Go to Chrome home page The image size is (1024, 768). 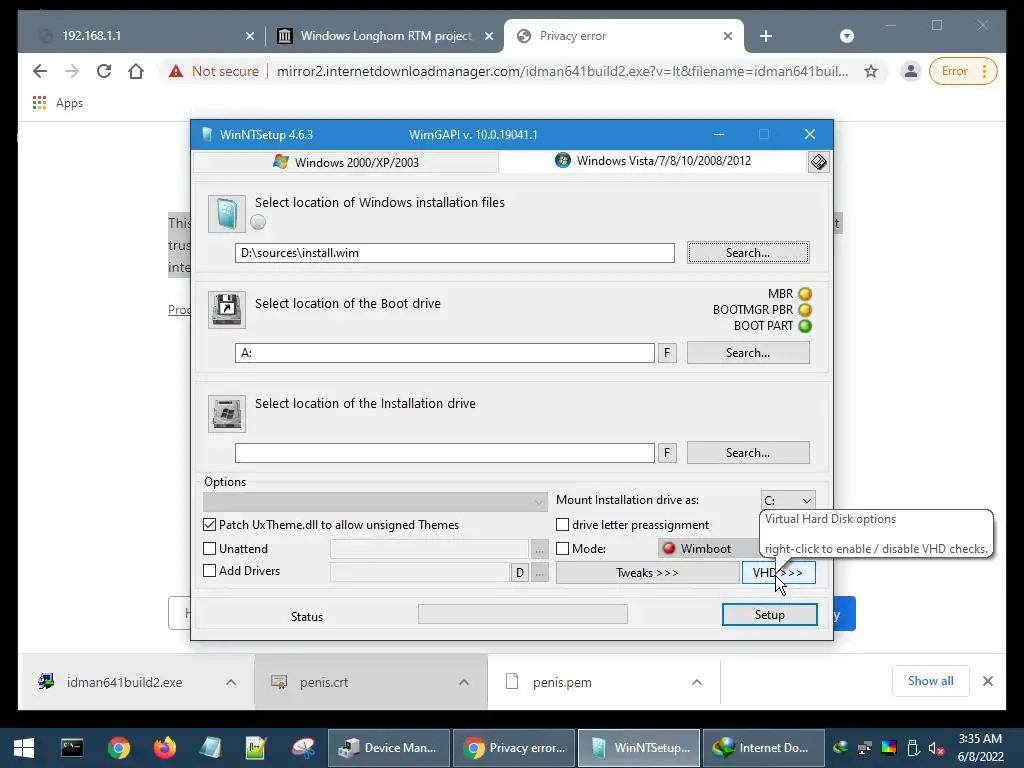(136, 71)
